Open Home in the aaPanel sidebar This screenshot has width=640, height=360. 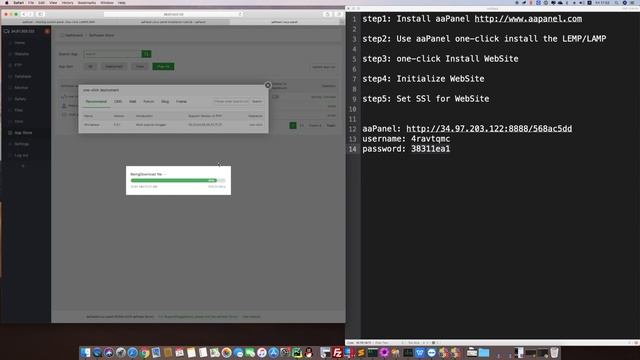pos(19,42)
